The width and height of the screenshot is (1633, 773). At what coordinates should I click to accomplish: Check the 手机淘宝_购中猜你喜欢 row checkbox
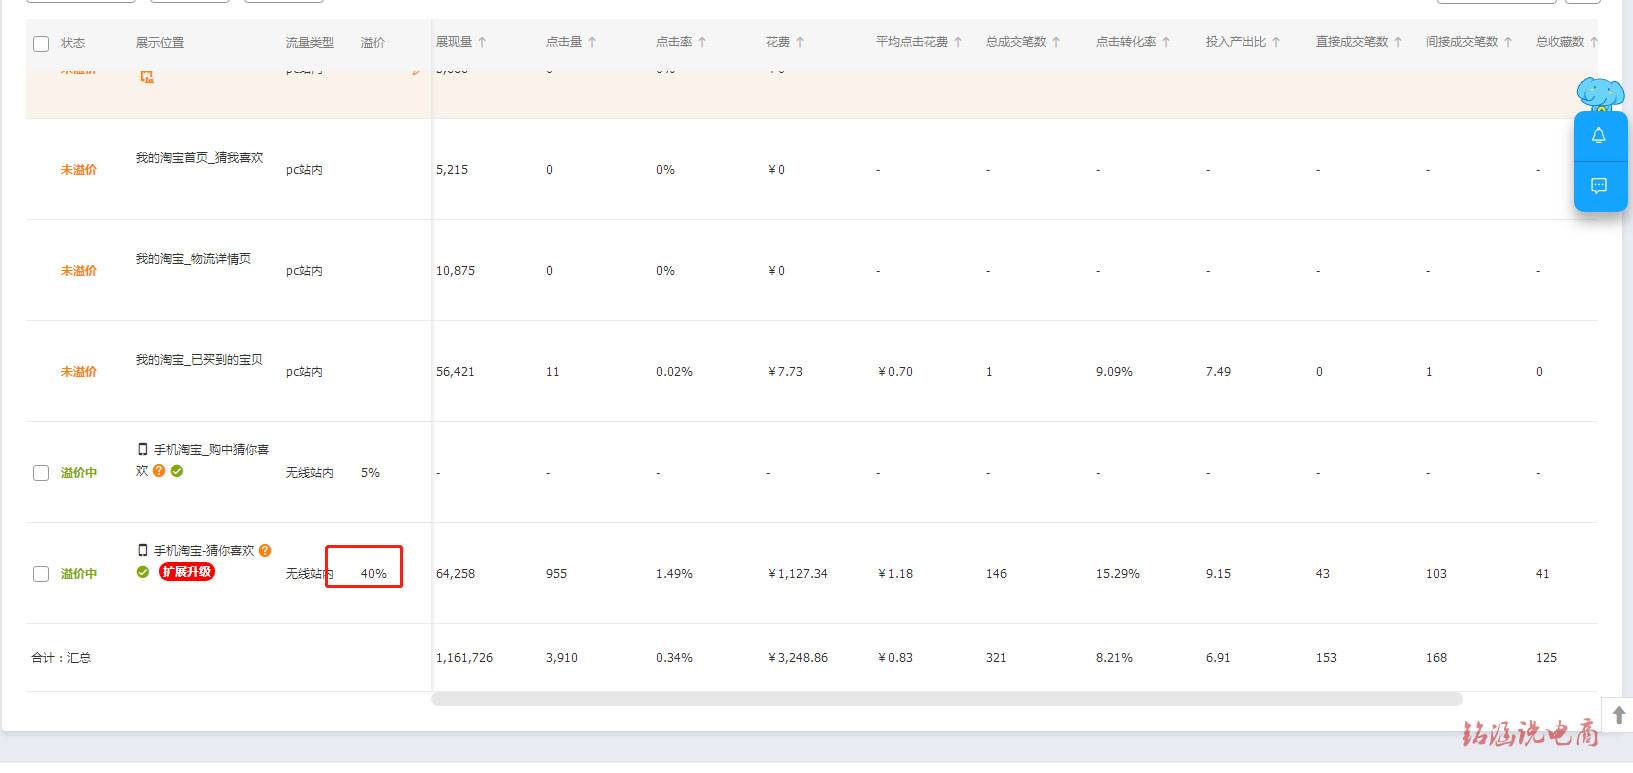41,473
